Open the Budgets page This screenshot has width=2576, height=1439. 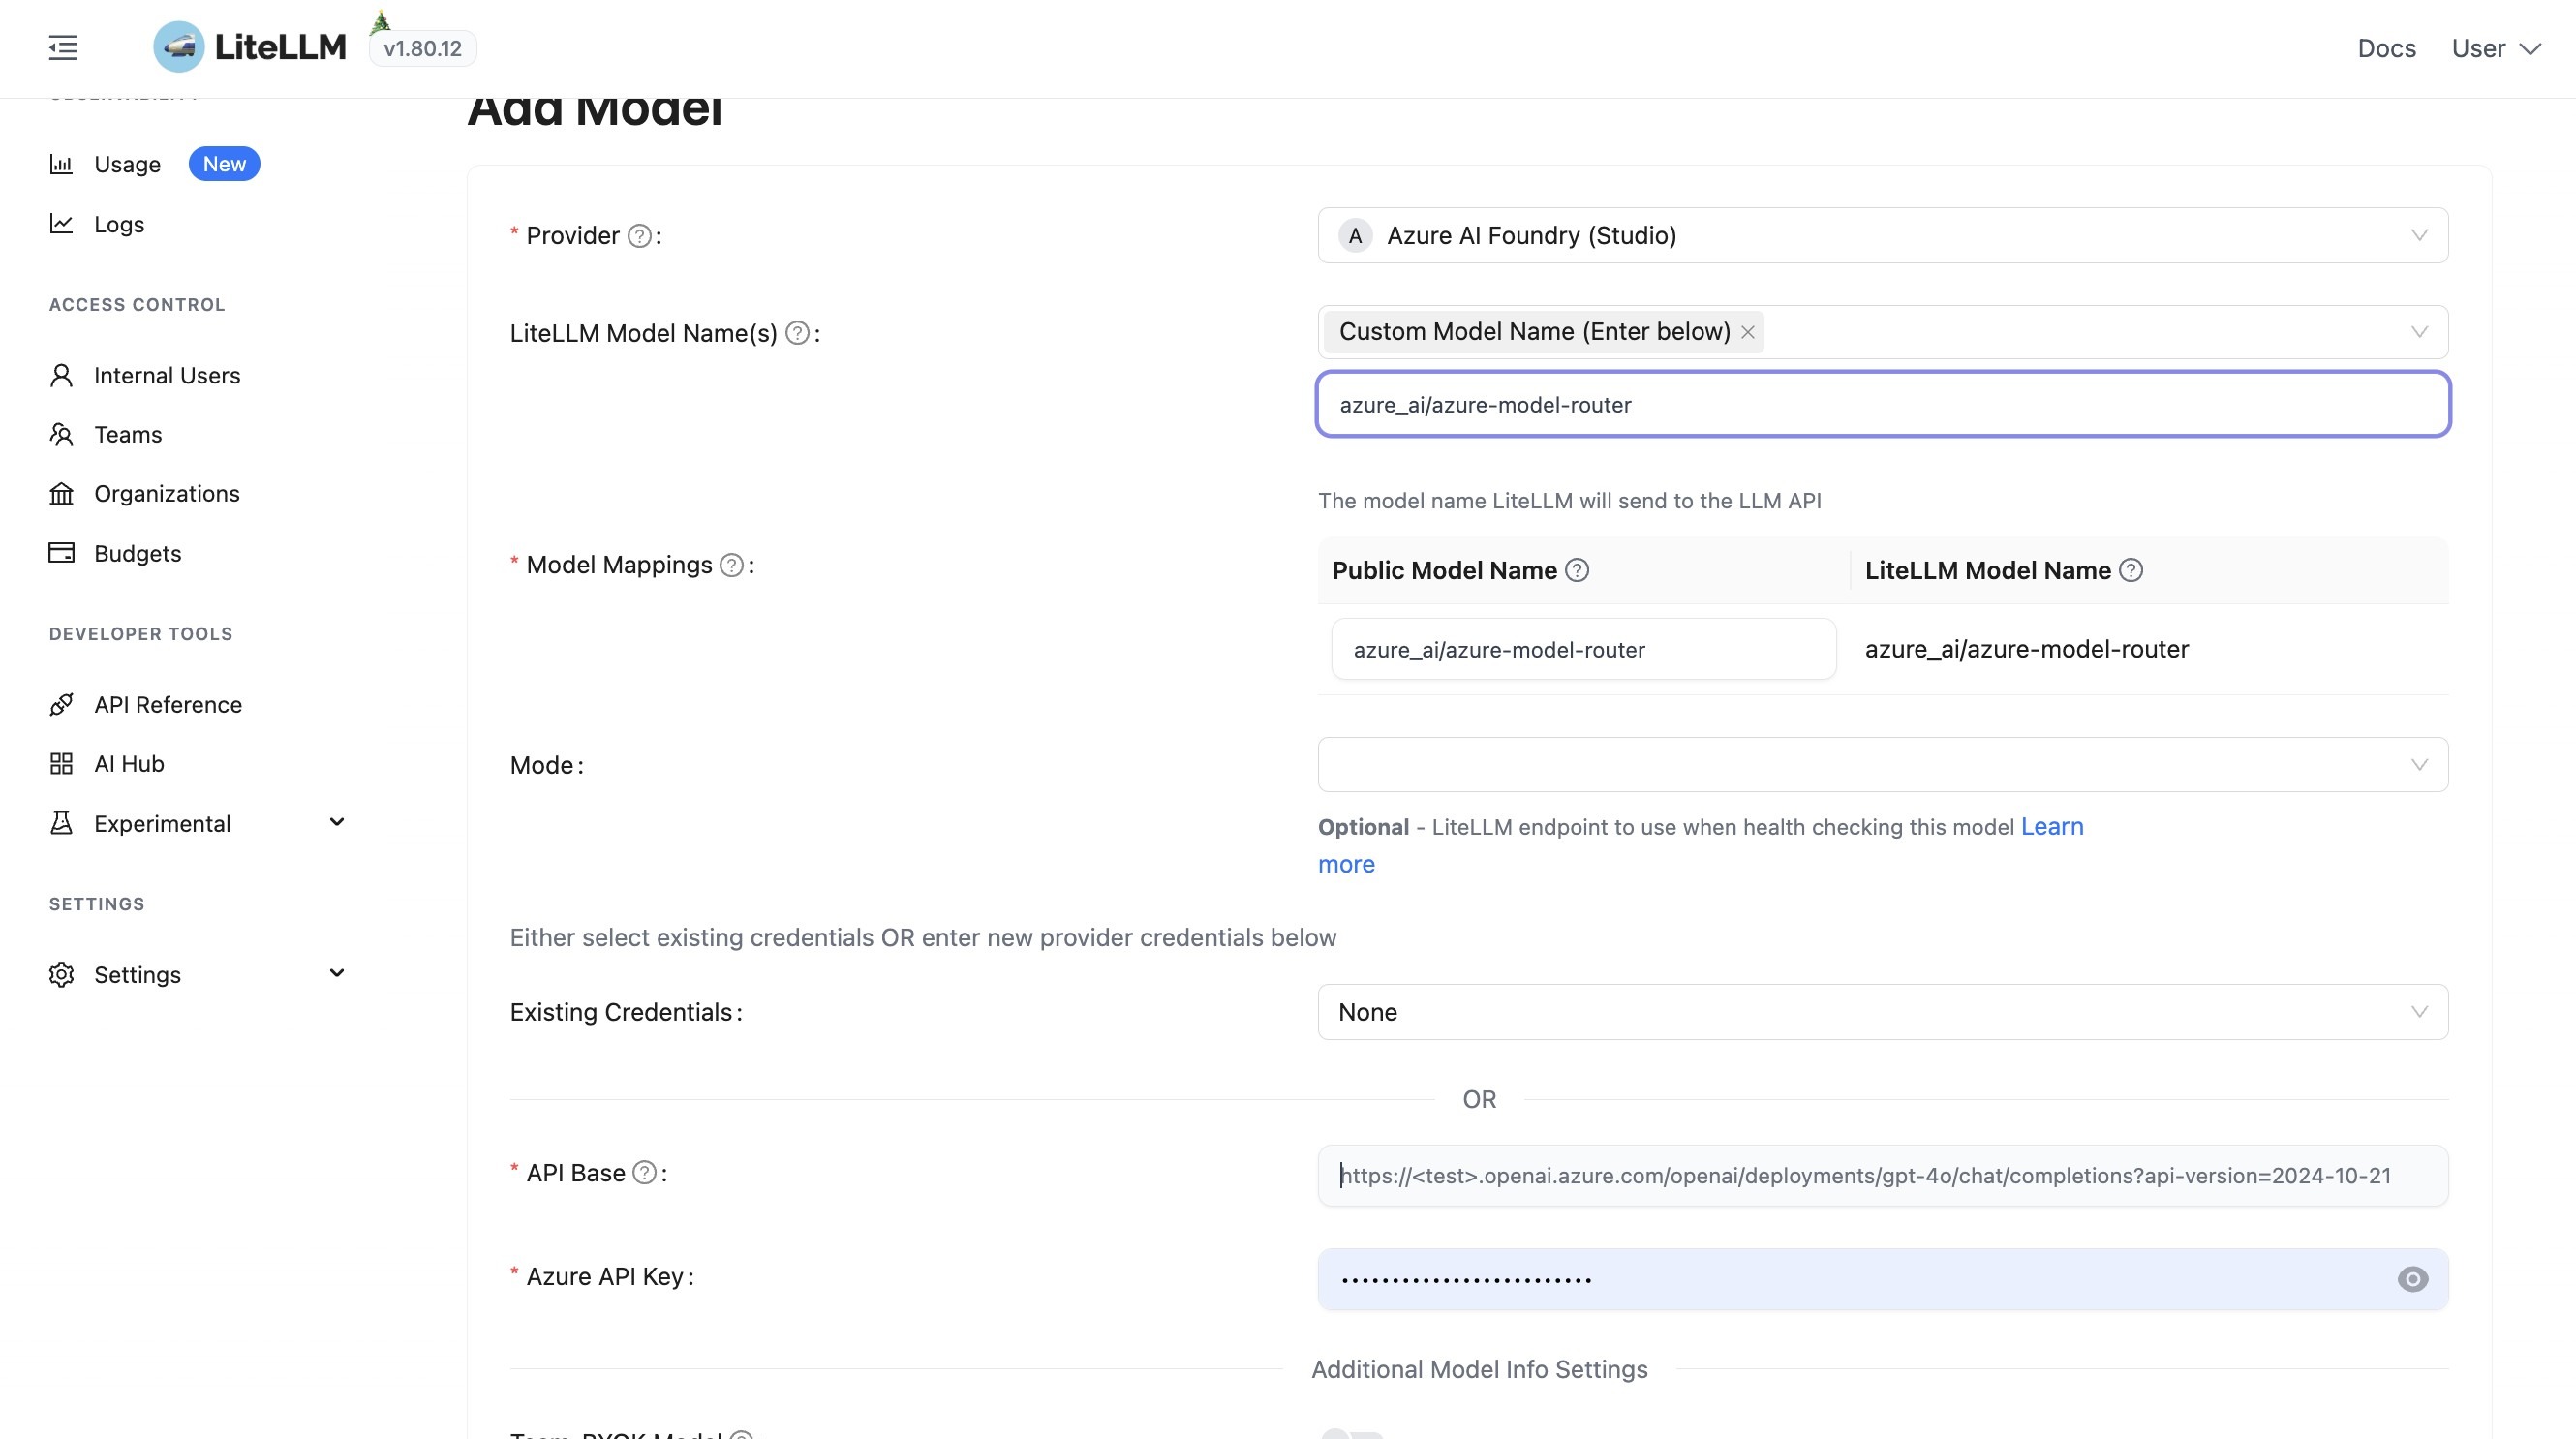click(137, 553)
